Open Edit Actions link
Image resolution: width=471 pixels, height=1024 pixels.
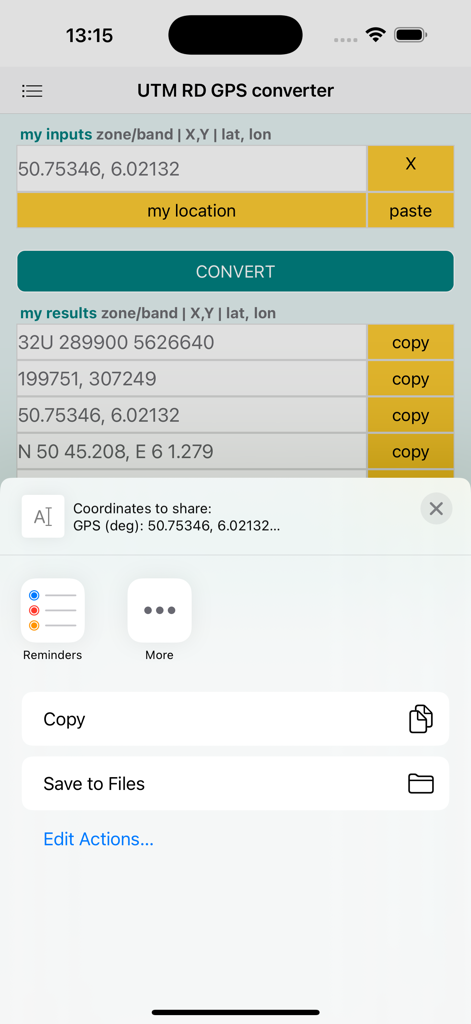(99, 839)
